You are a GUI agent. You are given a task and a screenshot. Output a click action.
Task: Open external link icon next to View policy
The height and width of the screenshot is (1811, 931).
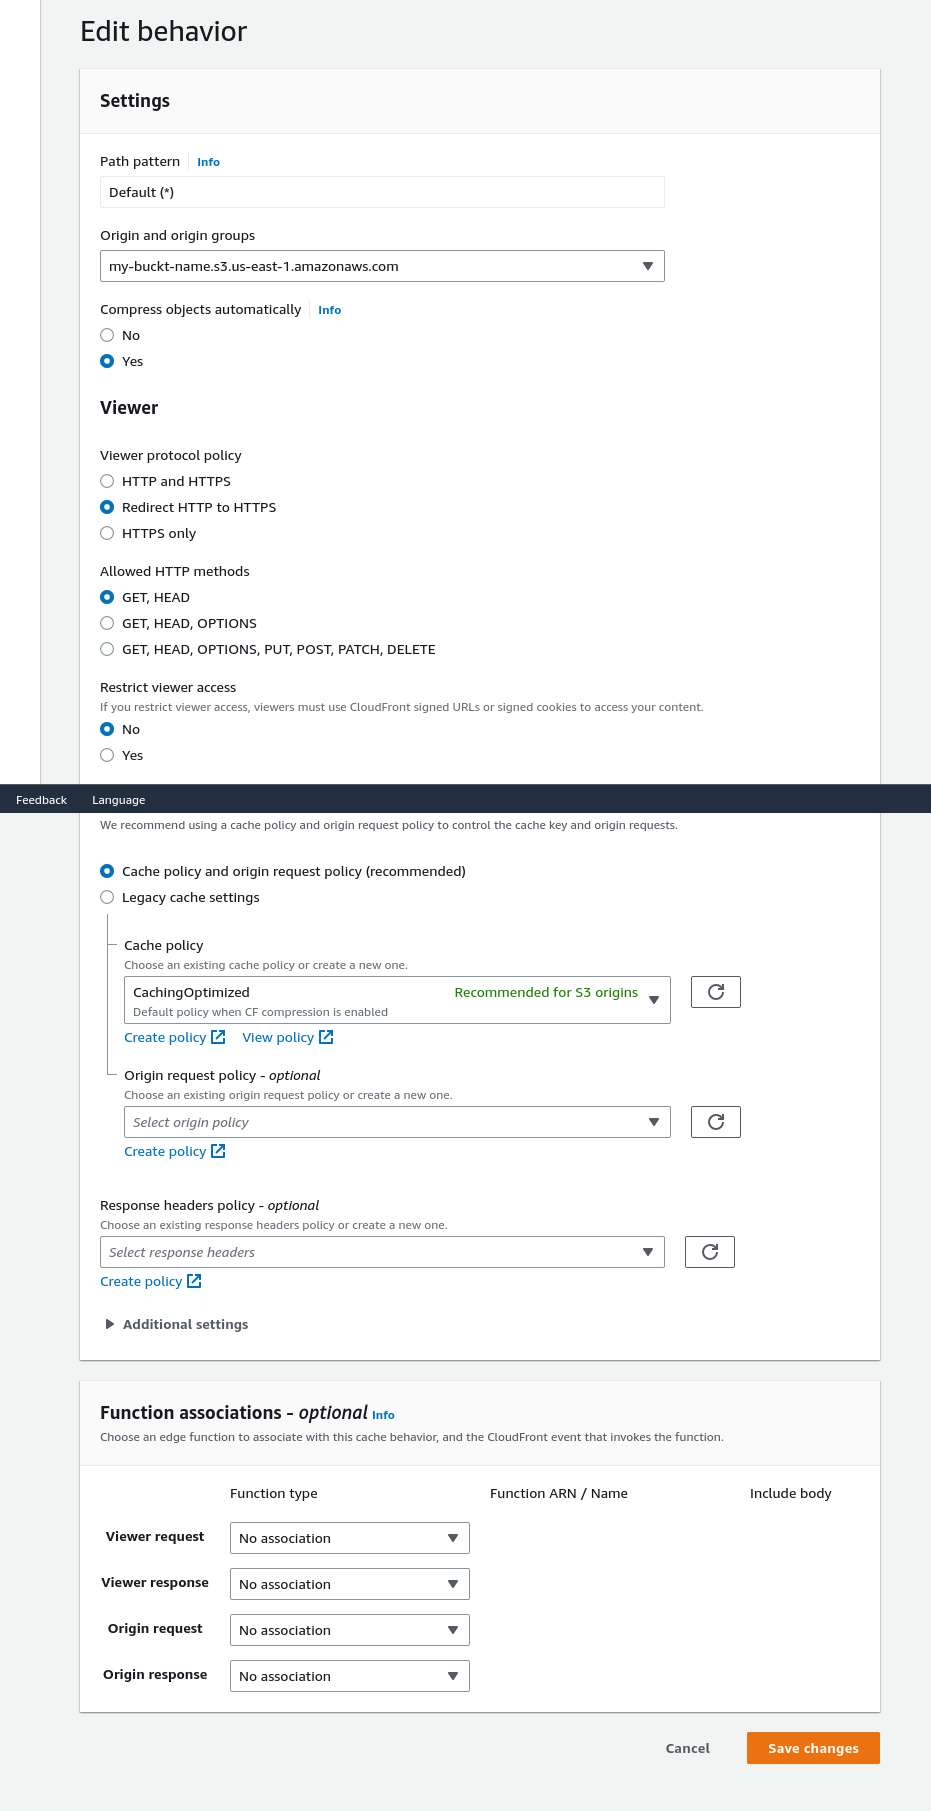[326, 1037]
